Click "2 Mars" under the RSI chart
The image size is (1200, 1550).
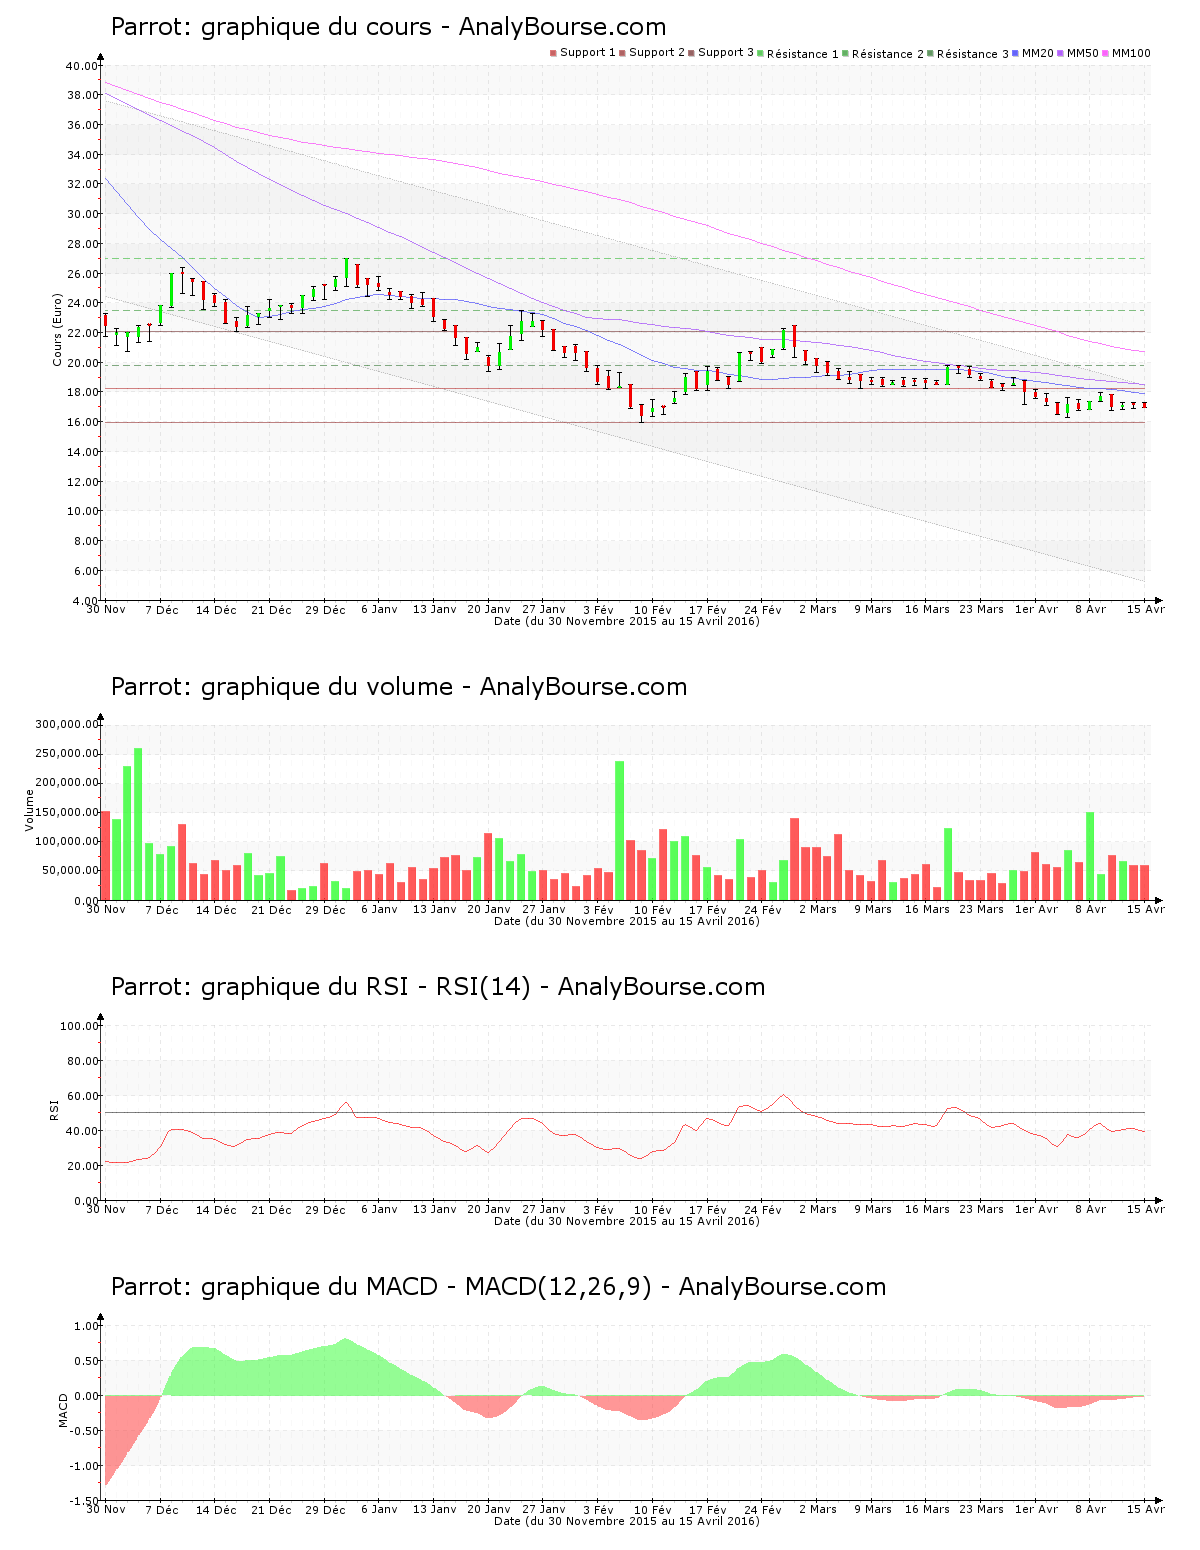817,1209
